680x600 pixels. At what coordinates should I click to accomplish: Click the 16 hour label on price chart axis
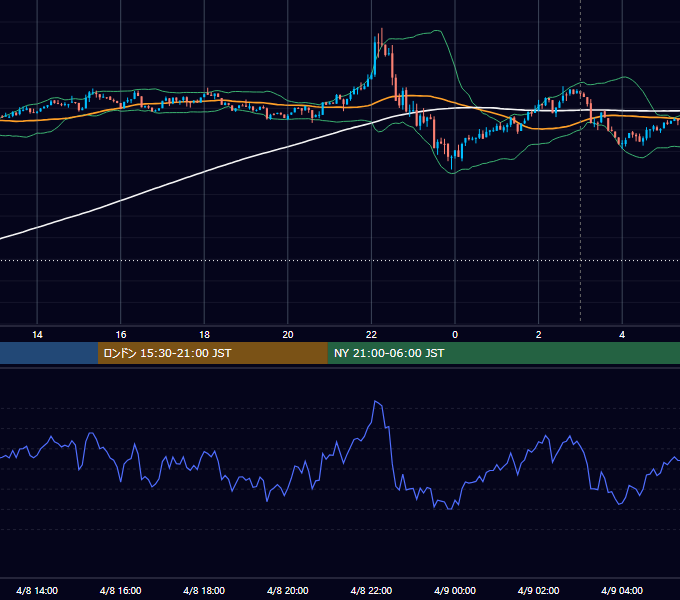pos(121,335)
